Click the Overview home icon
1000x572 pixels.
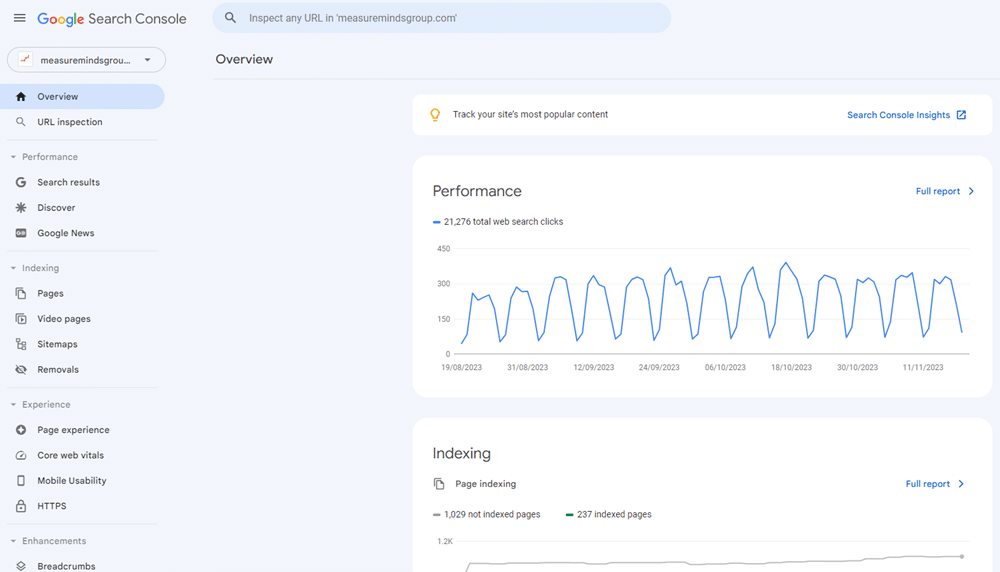click(x=21, y=96)
